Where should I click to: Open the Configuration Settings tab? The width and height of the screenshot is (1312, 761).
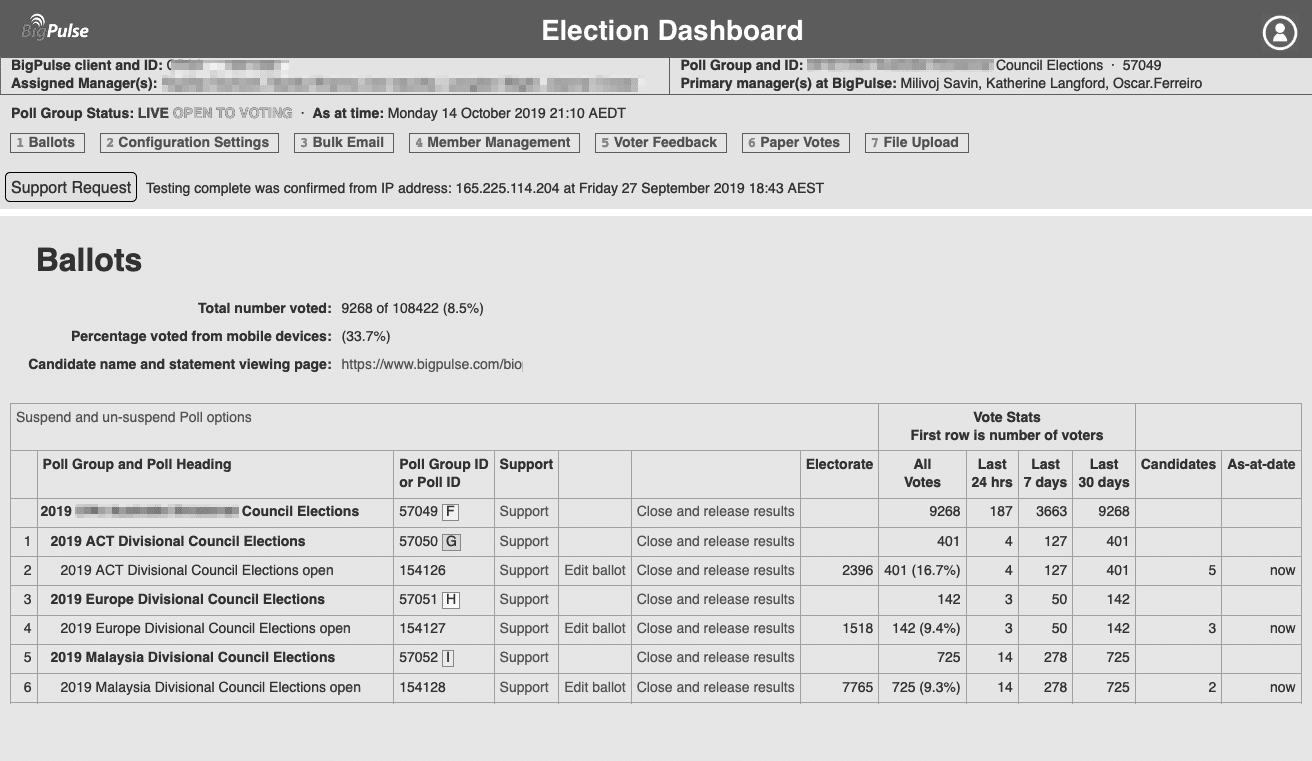click(x=189, y=143)
